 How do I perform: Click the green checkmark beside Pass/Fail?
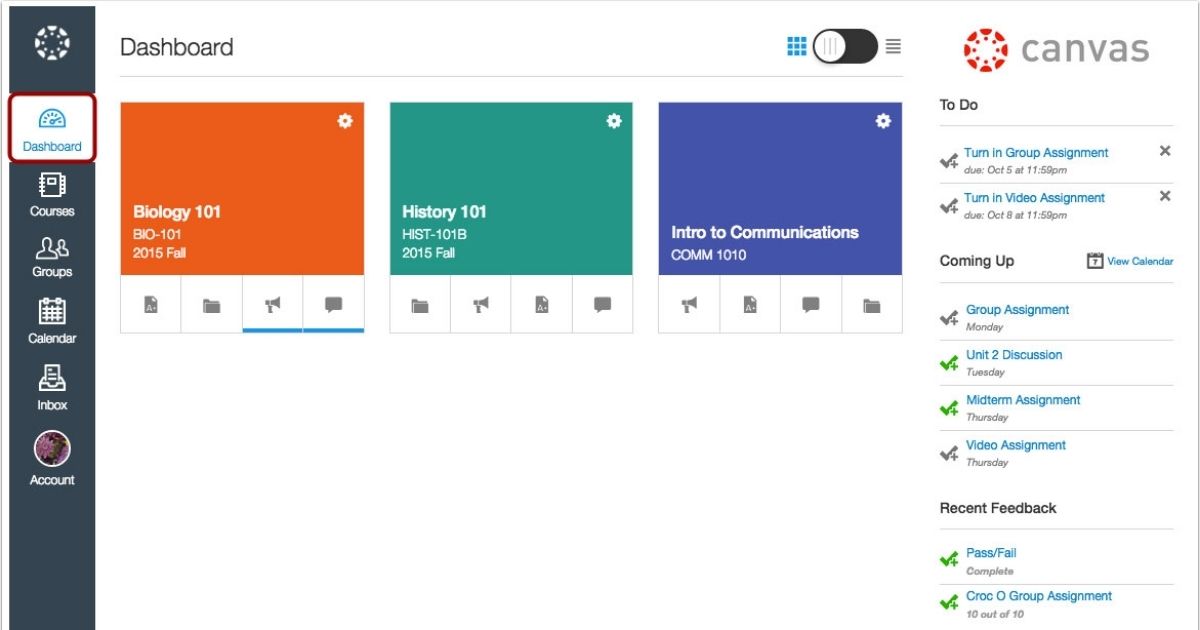[949, 561]
